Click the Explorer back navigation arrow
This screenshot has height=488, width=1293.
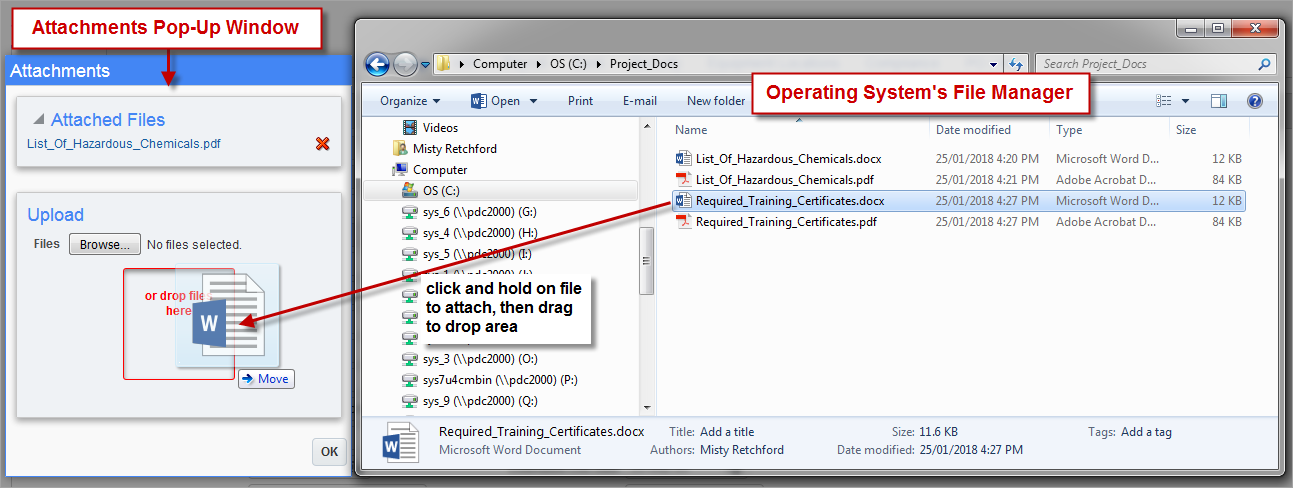pos(378,64)
